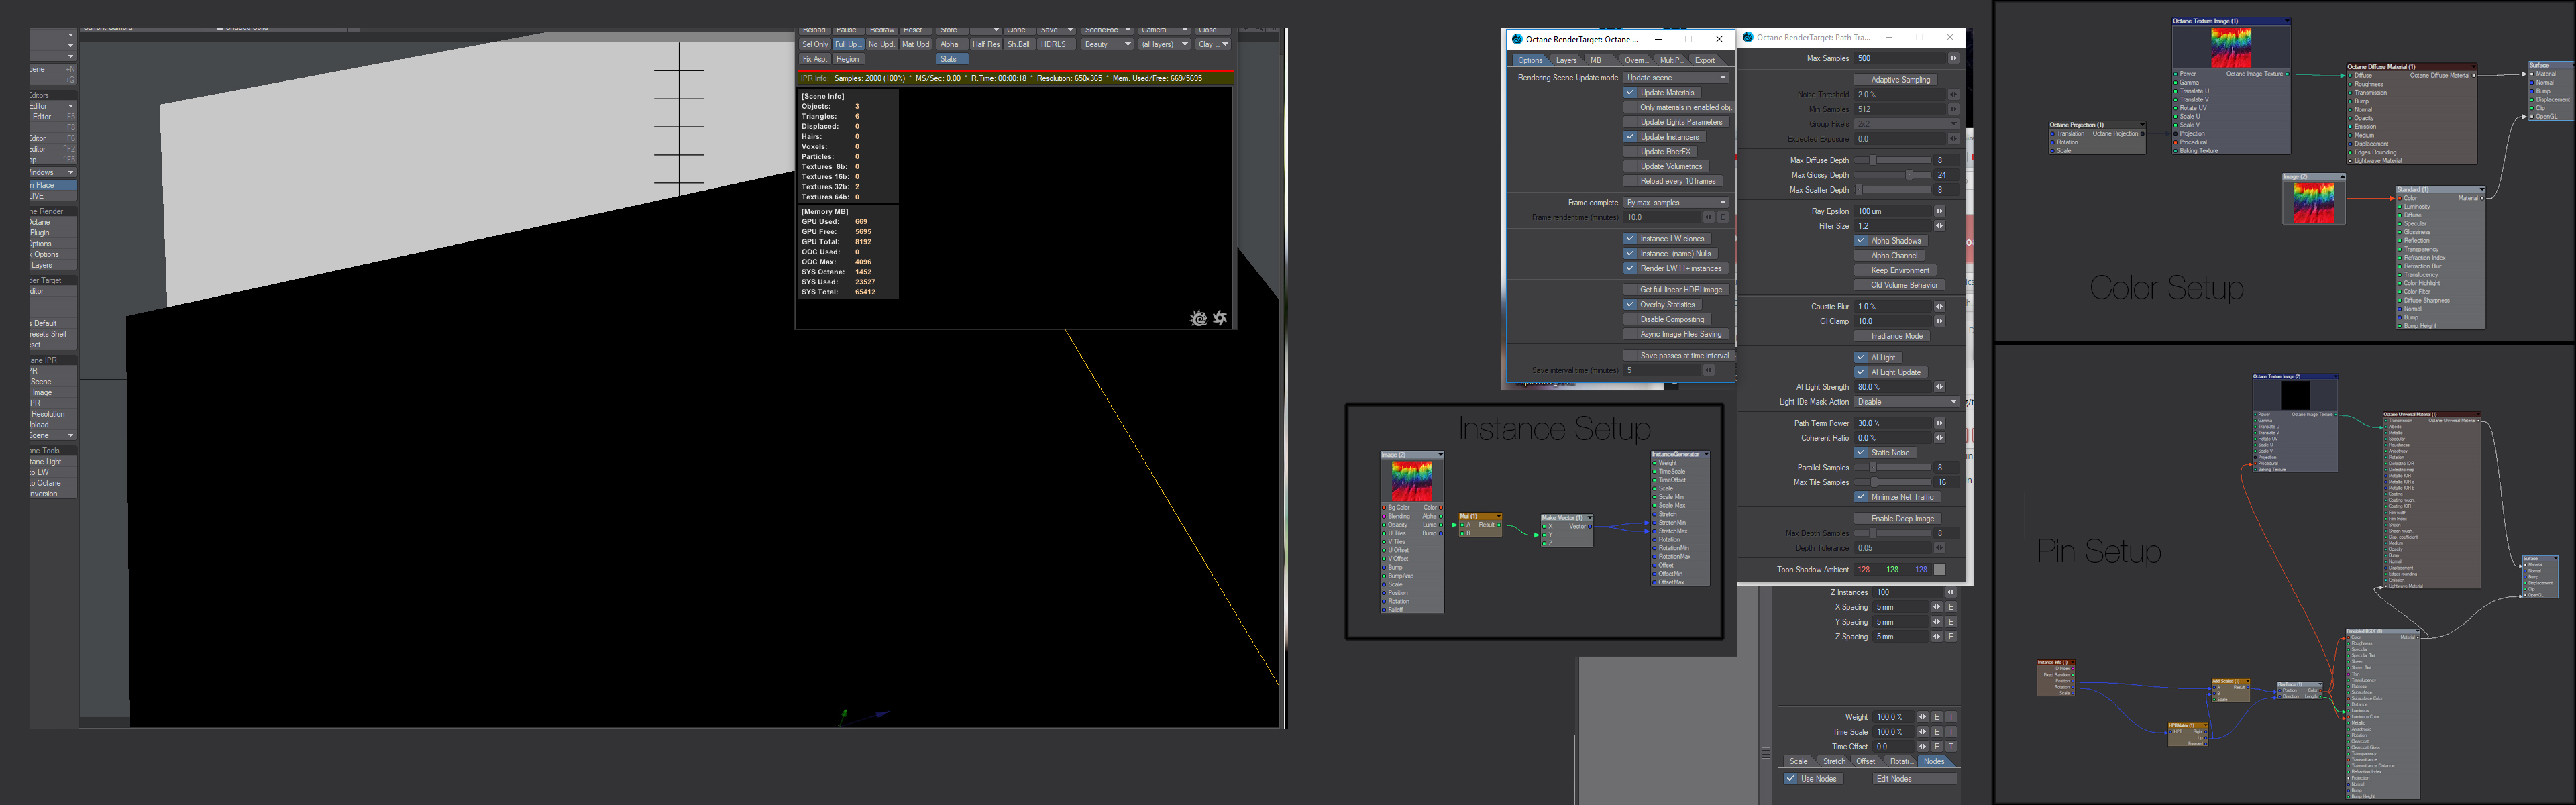Open the Rendering Scene Update mode dropdown
2576x805 pixels.
tap(1676, 77)
